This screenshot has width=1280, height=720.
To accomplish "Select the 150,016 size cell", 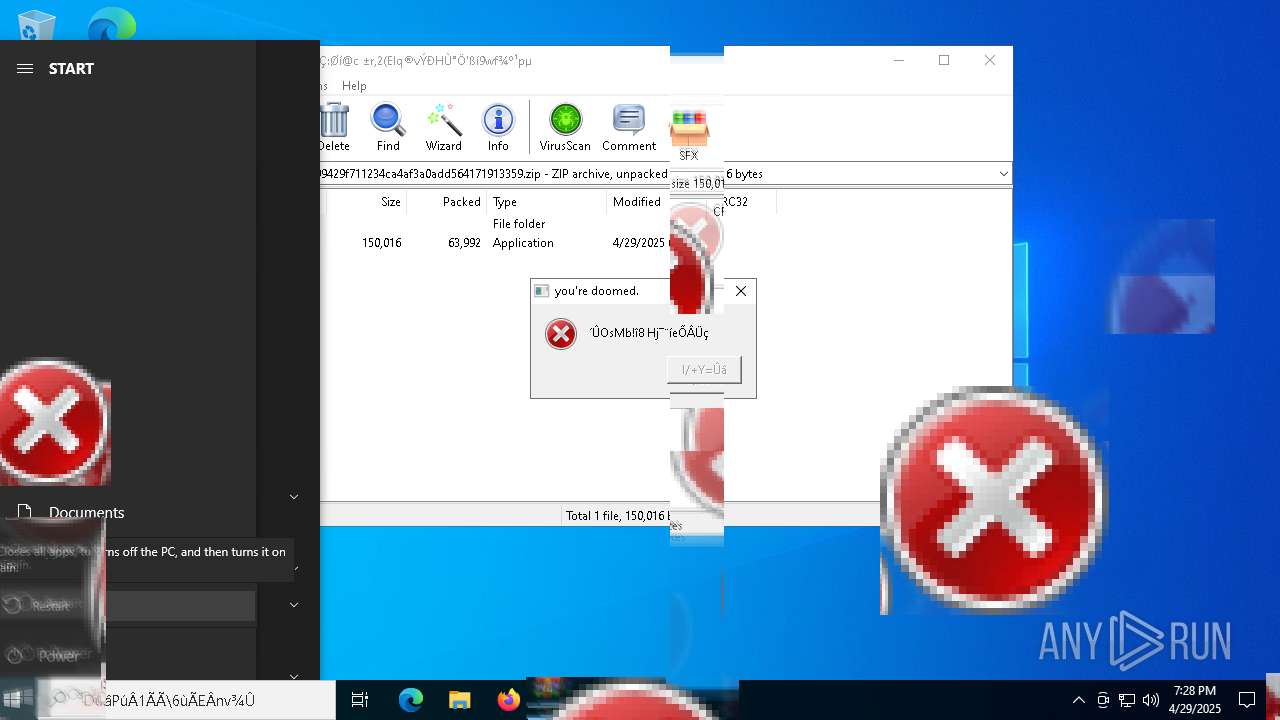I will tap(382, 243).
